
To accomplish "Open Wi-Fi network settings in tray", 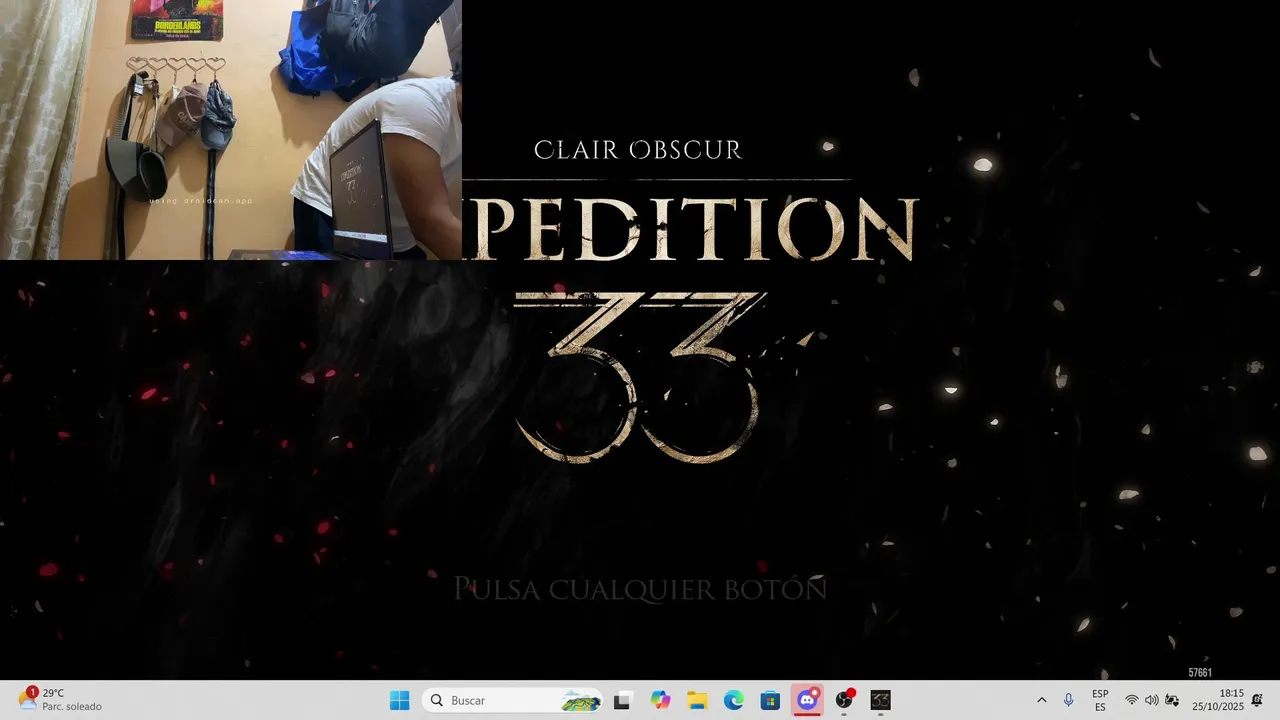I will tap(1132, 700).
